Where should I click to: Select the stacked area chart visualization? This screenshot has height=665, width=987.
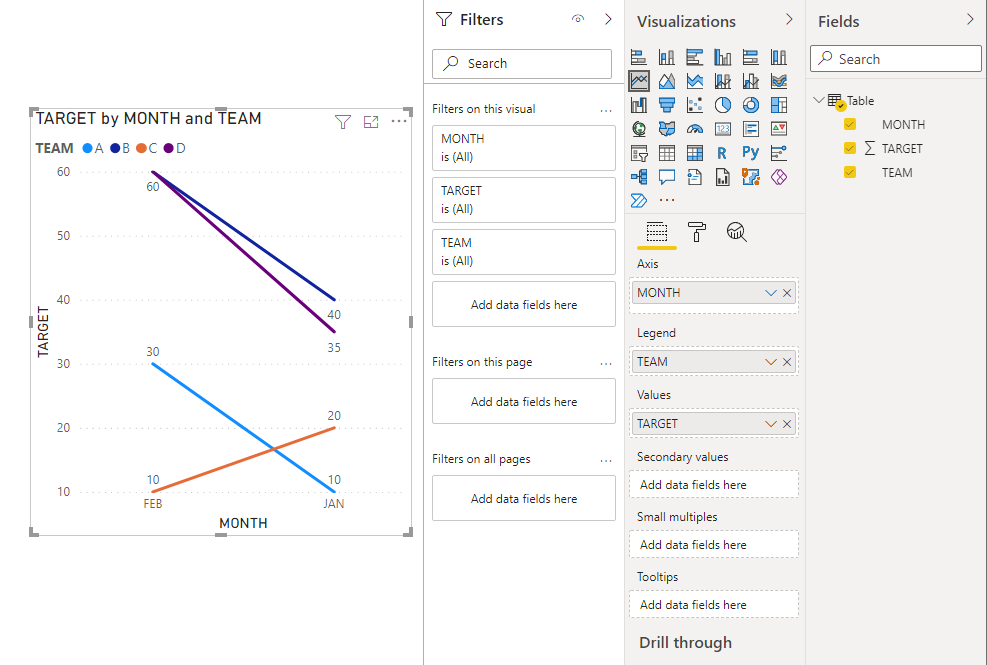tap(694, 81)
